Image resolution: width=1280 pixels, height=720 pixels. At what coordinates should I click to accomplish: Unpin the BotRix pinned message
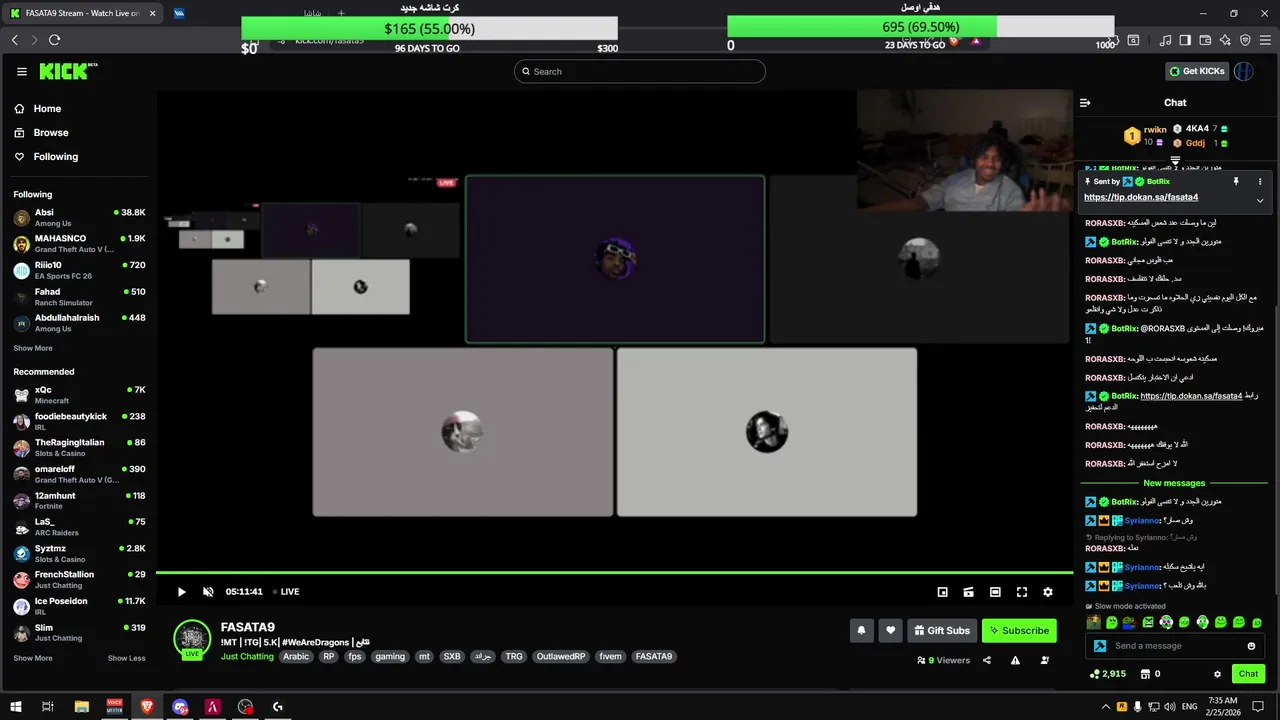1236,181
